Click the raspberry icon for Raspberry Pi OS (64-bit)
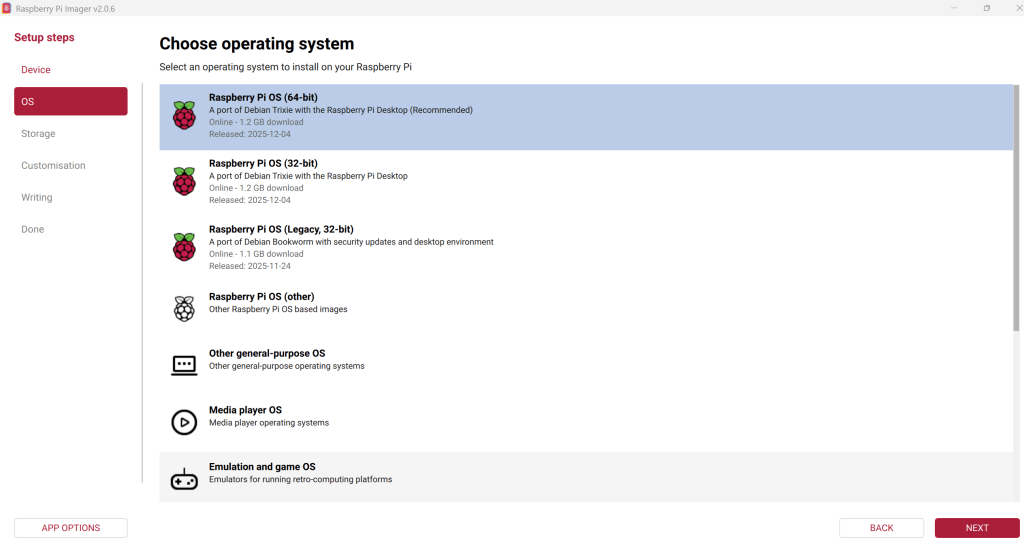 tap(184, 116)
